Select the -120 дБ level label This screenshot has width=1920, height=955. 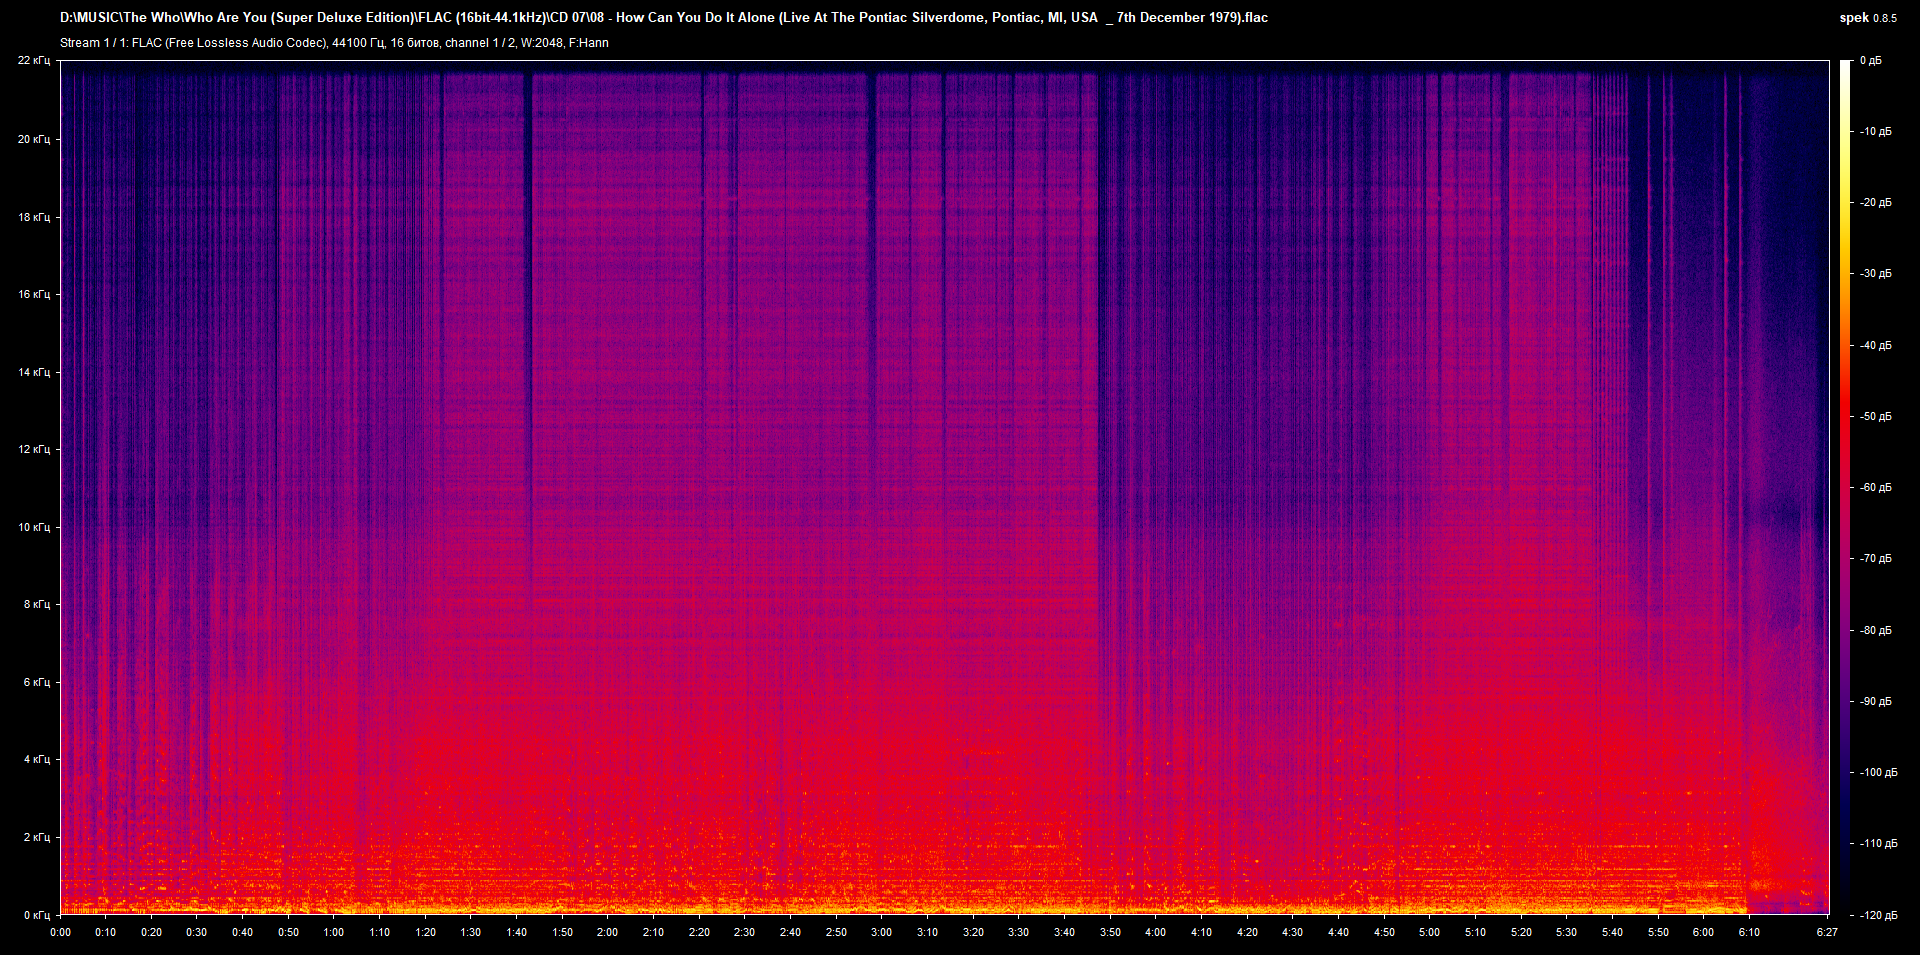(x=1877, y=915)
